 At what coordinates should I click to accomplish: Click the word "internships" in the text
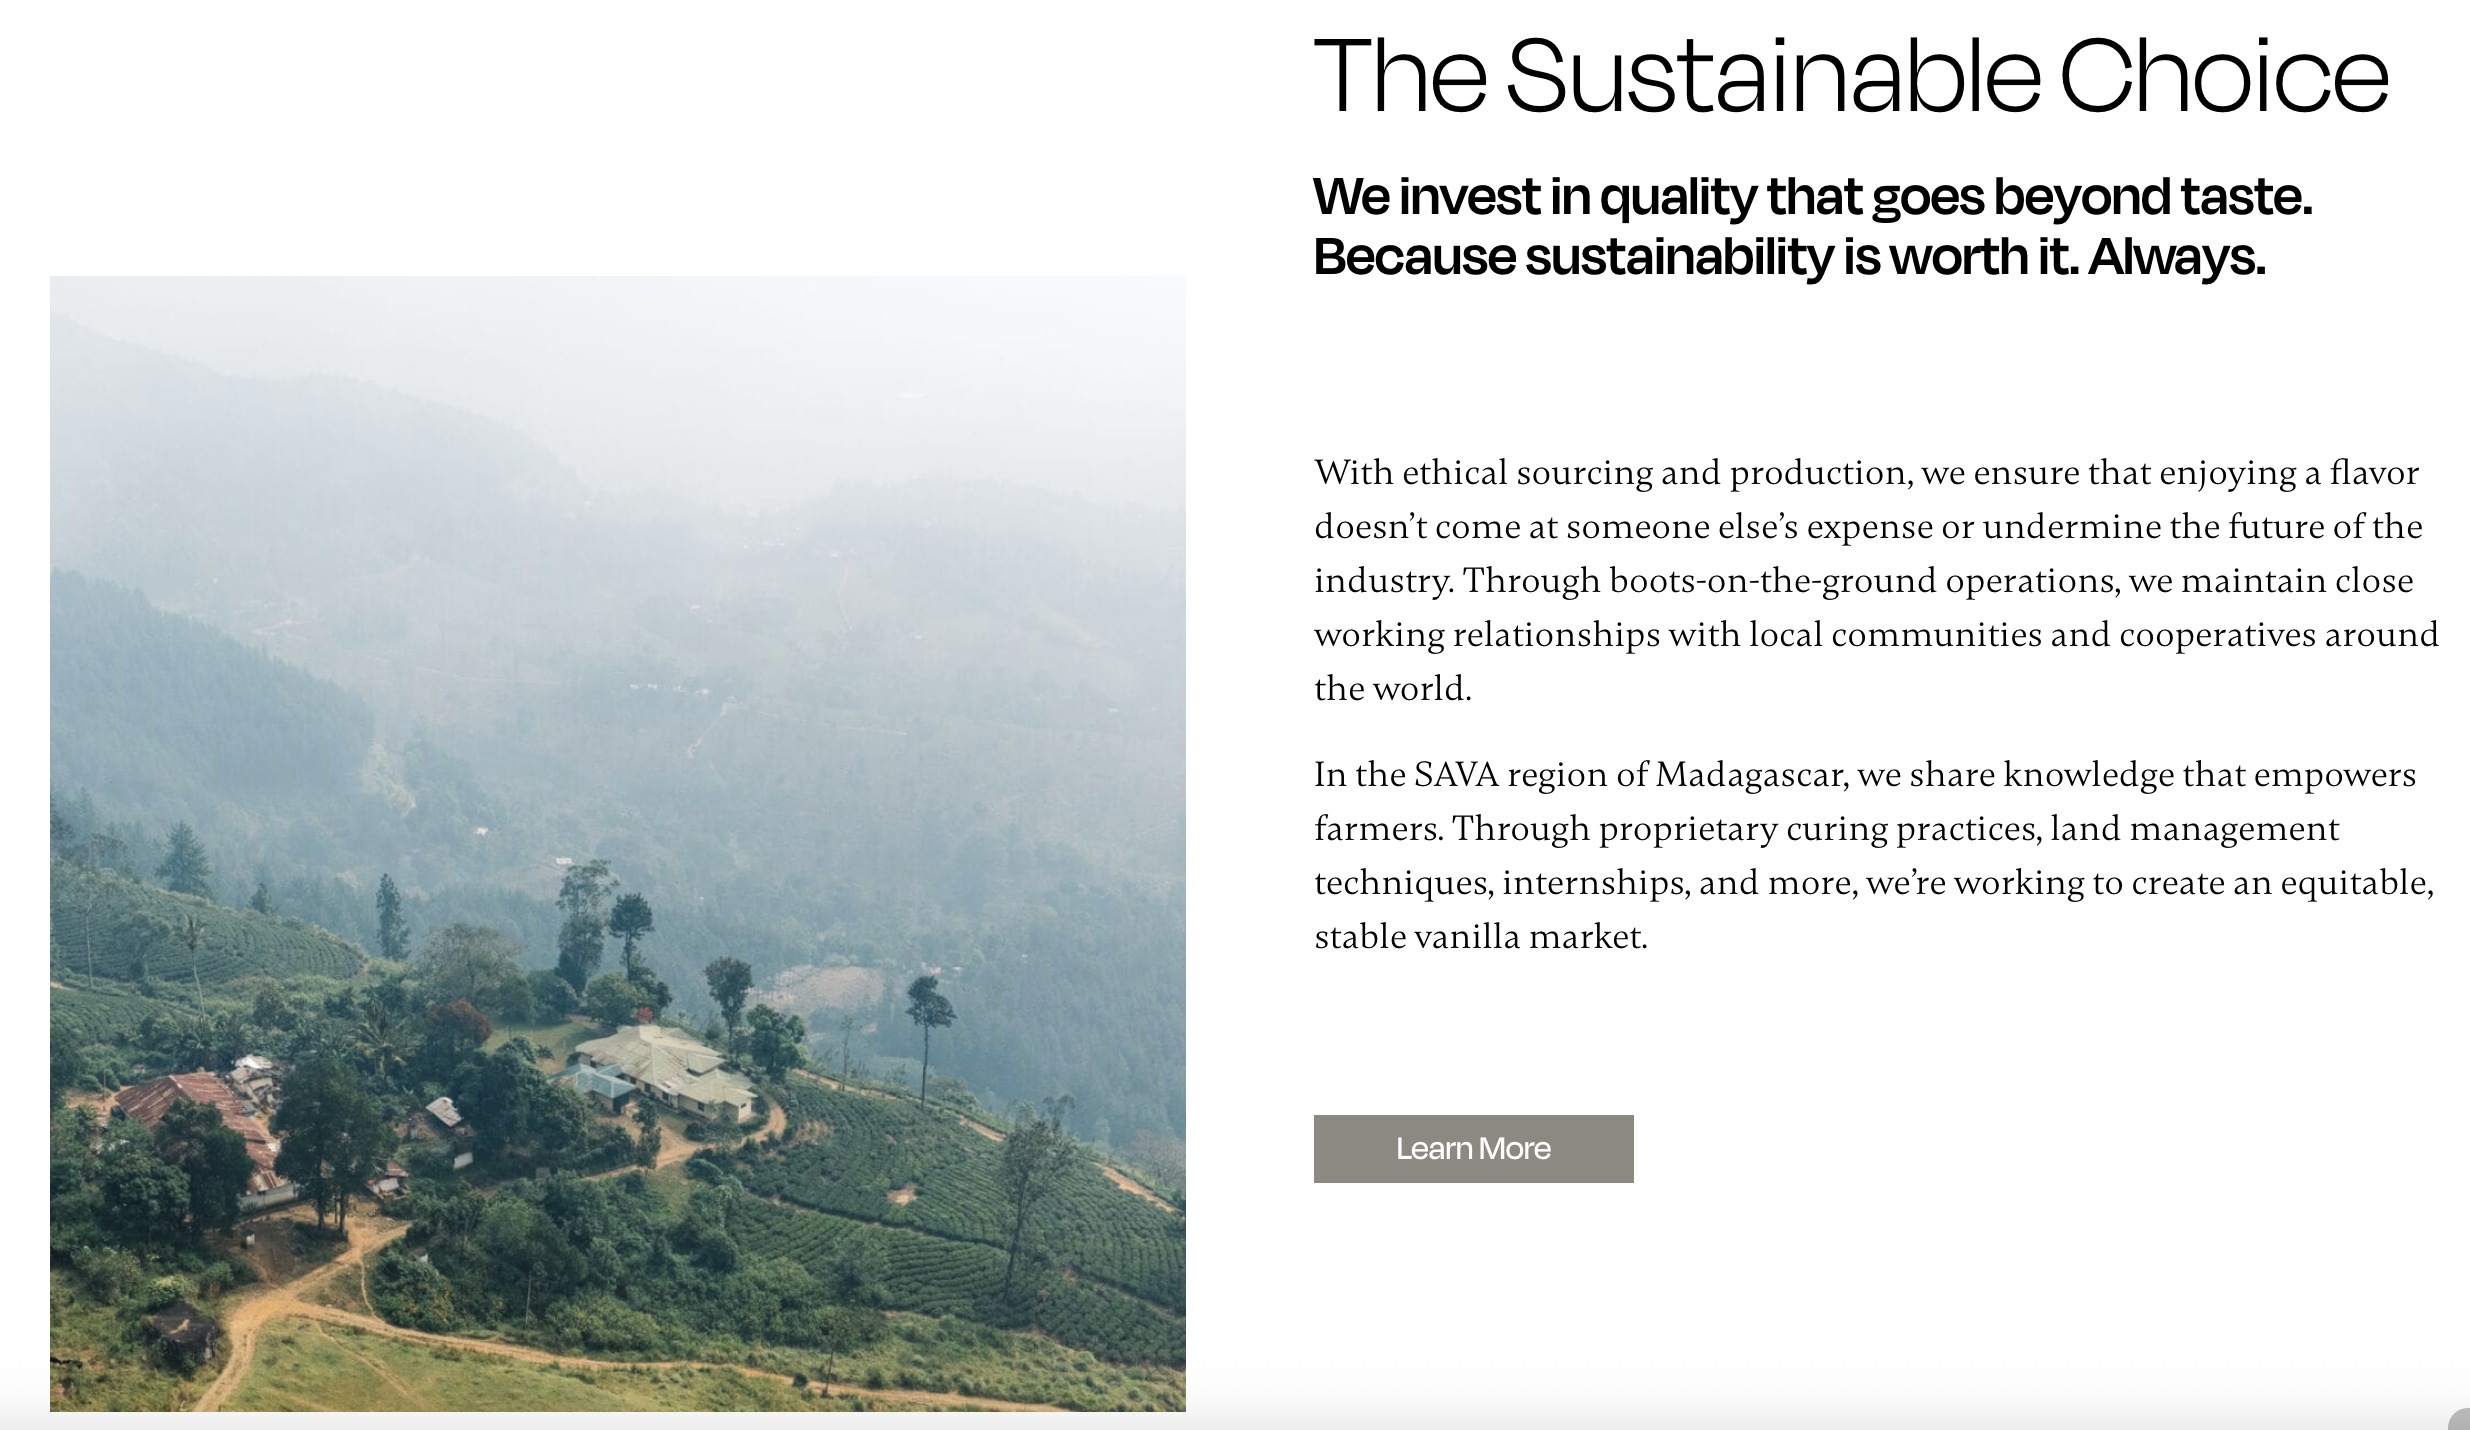pyautogui.click(x=1593, y=883)
